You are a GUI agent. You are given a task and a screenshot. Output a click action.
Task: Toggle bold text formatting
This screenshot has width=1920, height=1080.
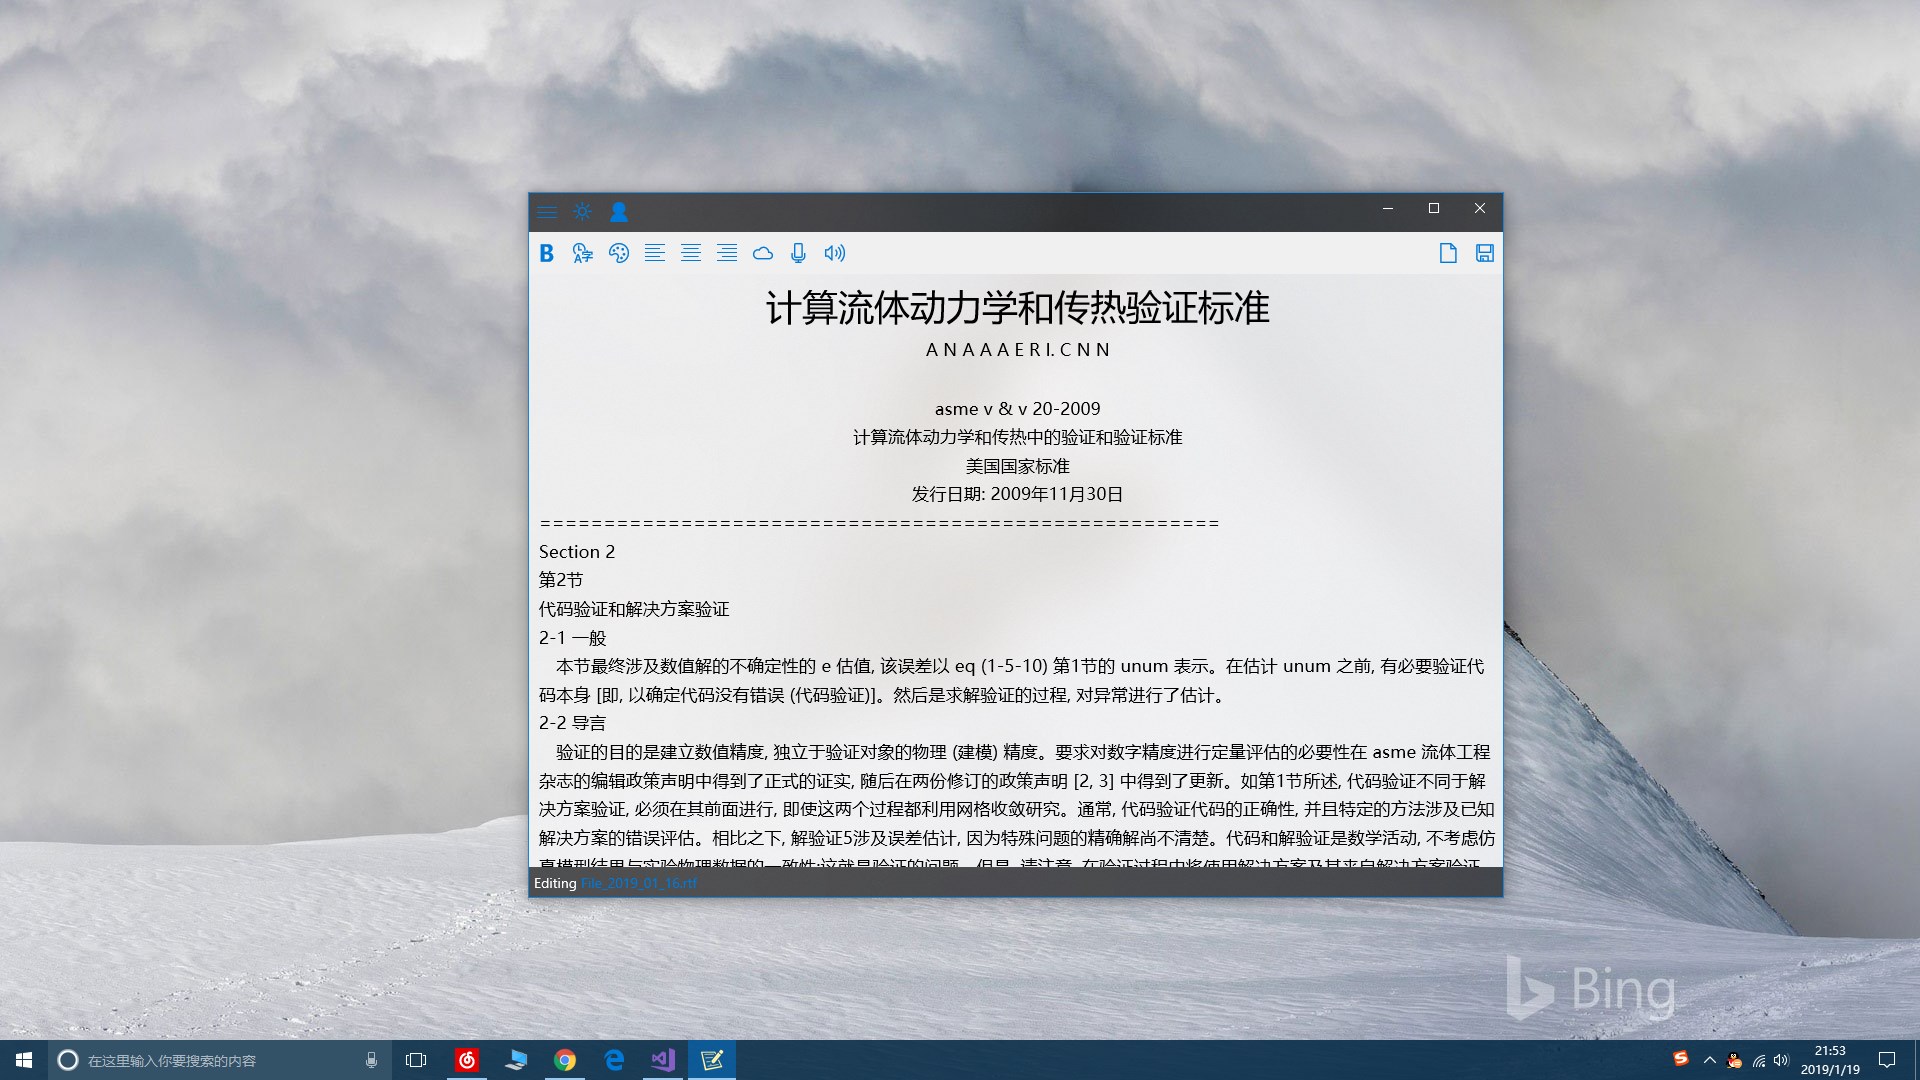coord(546,253)
